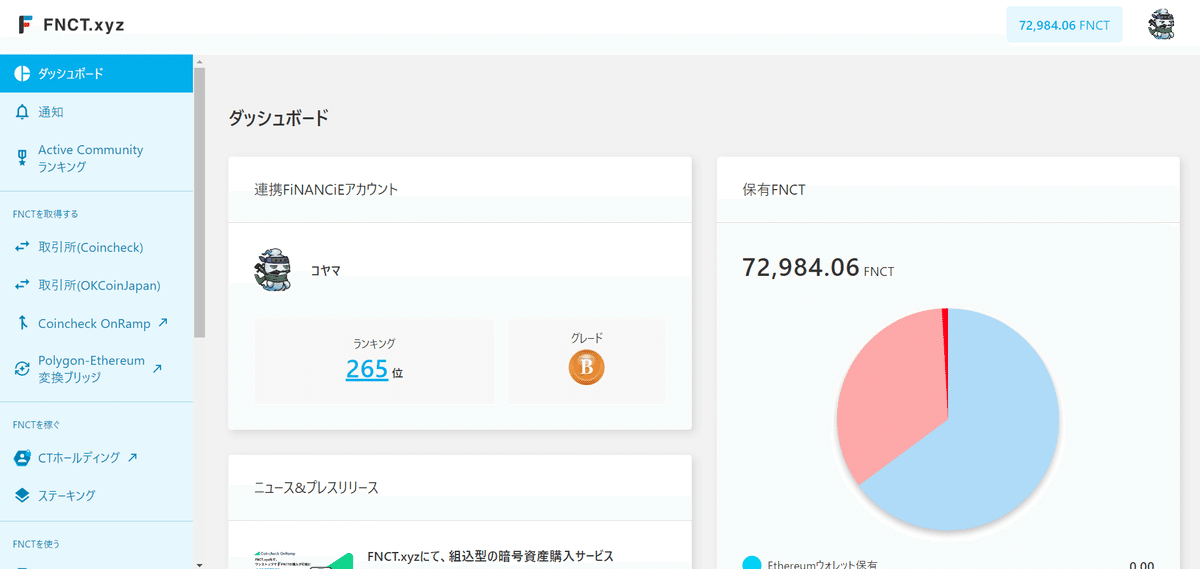Viewport: 1200px width, 569px height.
Task: Click the news article thumbnail image
Action: pyautogui.click(x=304, y=559)
